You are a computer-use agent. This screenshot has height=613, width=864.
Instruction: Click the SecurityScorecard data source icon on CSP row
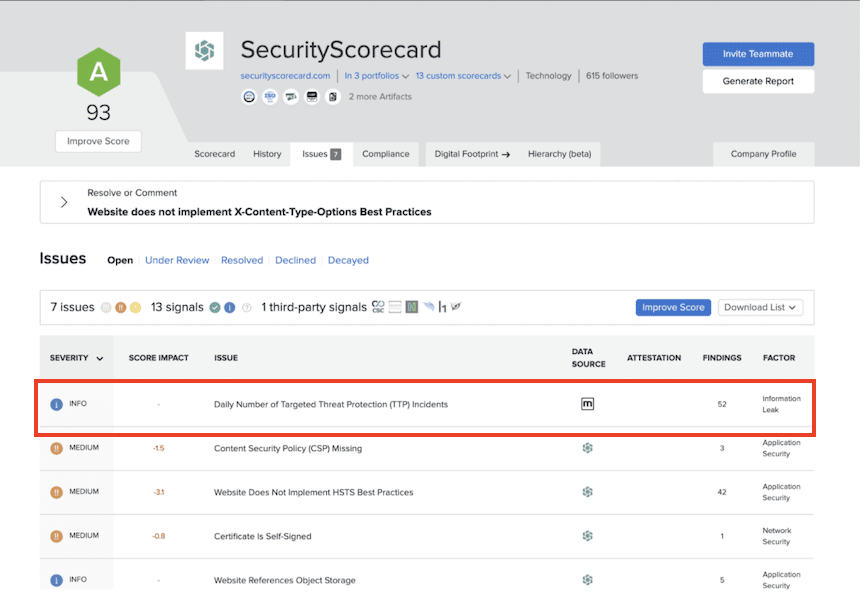[588, 448]
